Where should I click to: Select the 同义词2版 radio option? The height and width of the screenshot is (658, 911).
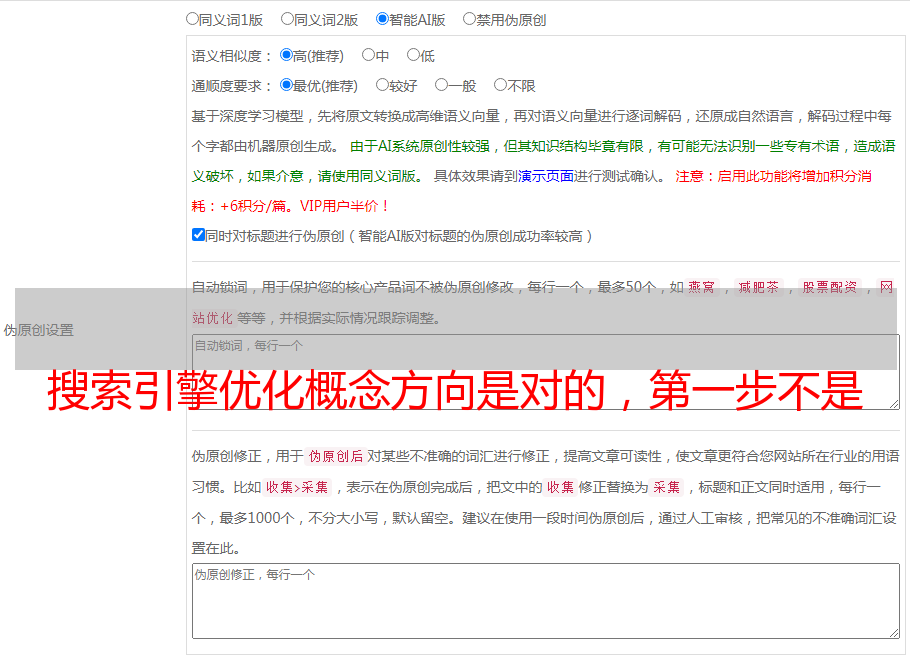coord(287,19)
